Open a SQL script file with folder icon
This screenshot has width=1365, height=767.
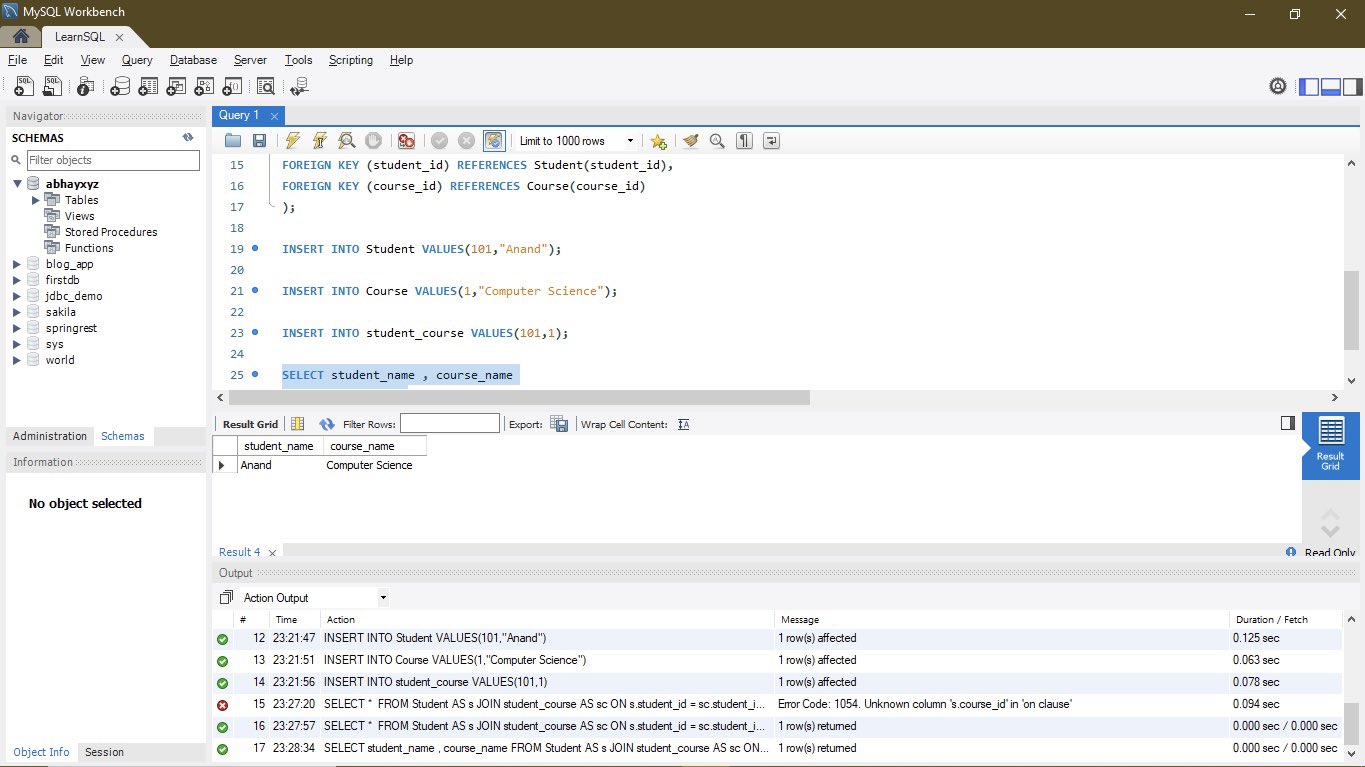pos(233,141)
